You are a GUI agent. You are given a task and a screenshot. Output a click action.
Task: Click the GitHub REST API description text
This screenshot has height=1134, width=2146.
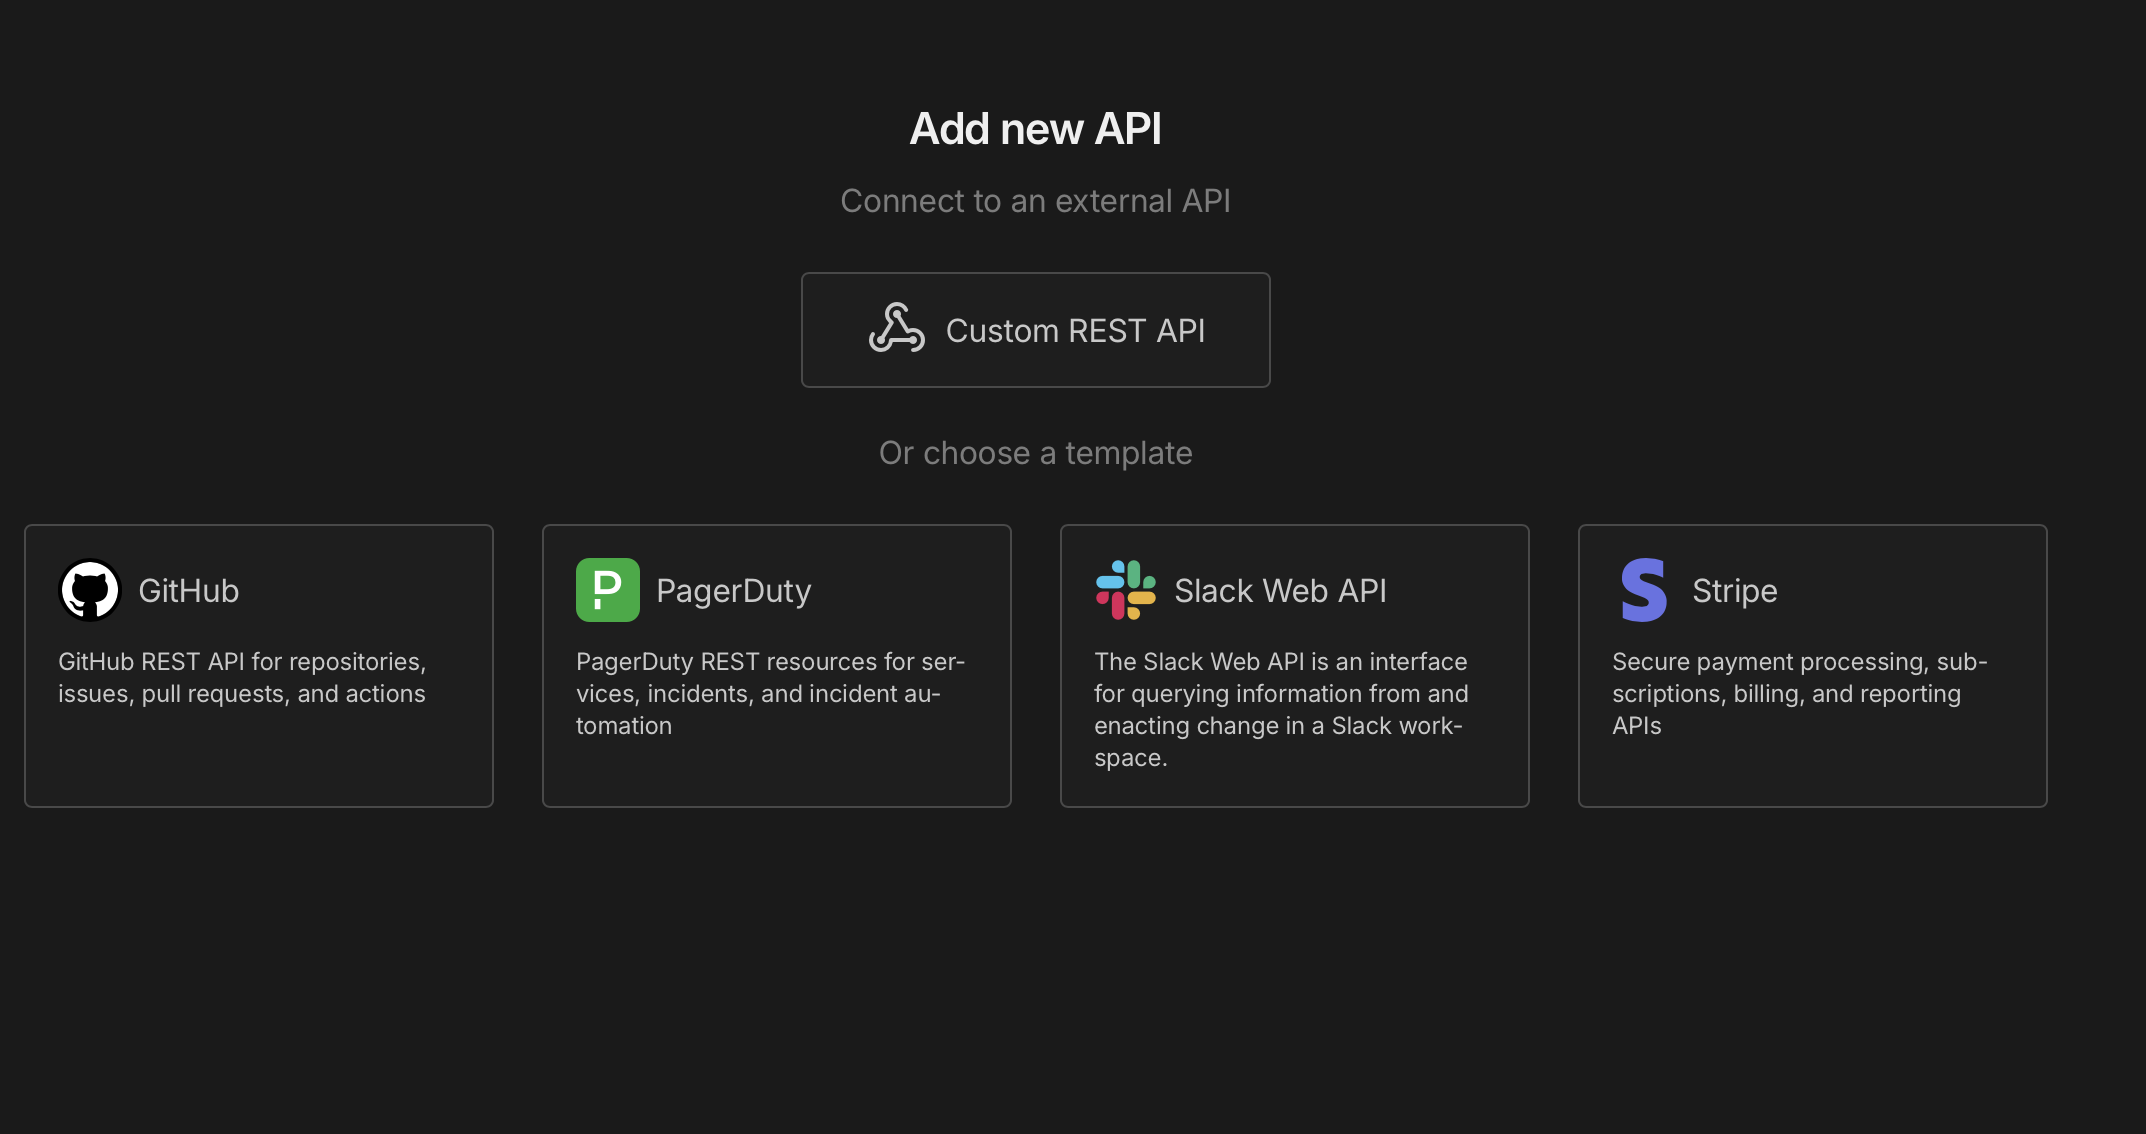pyautogui.click(x=242, y=678)
